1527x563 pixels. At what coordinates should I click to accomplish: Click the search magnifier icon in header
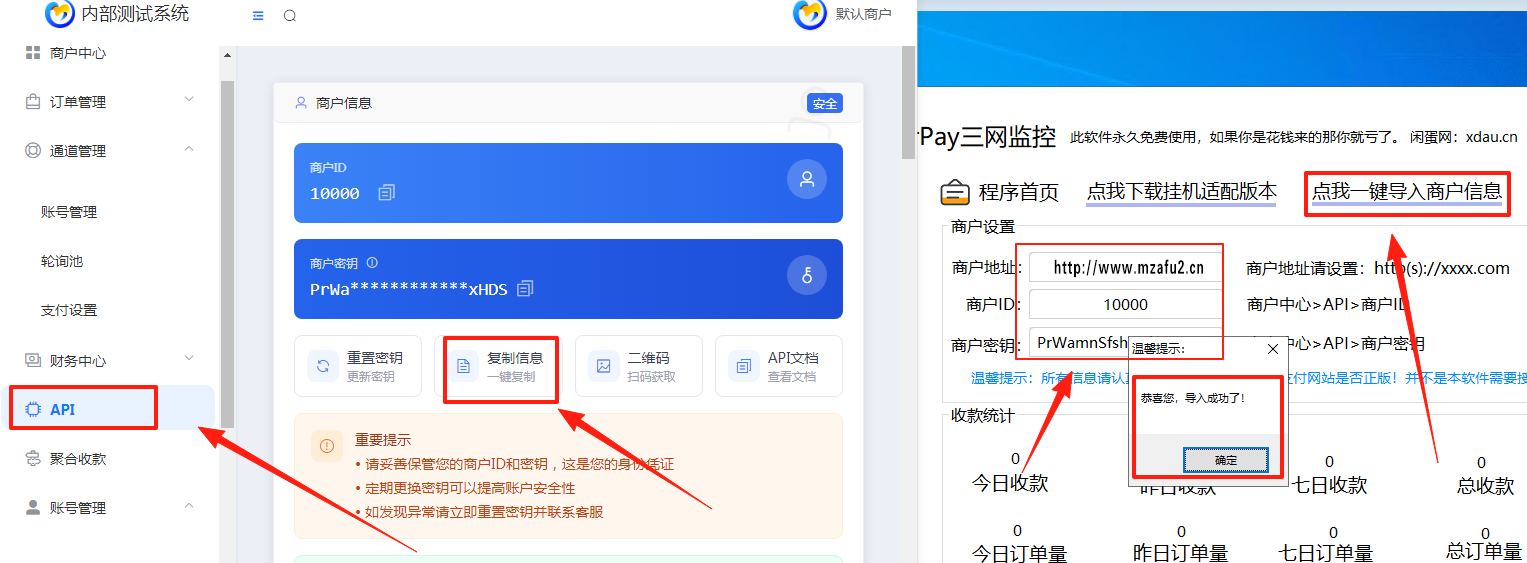click(x=290, y=16)
